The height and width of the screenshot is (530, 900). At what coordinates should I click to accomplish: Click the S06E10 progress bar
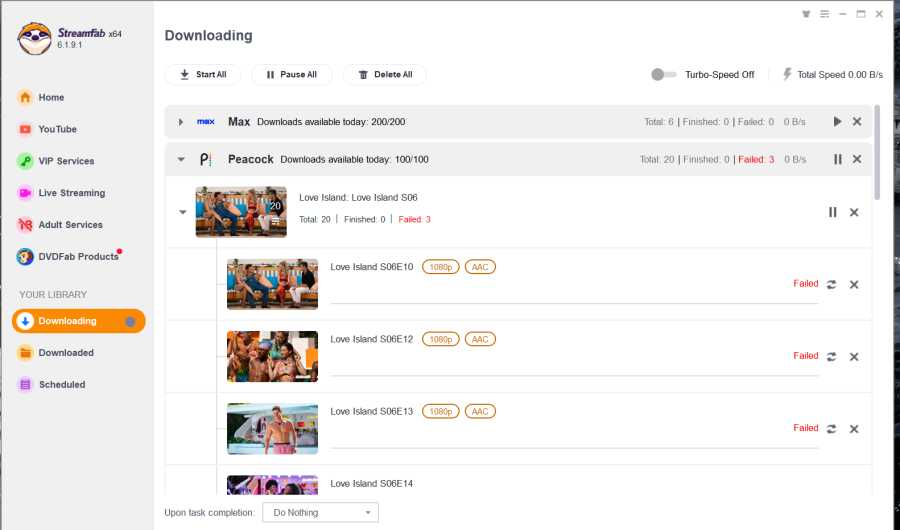pos(574,303)
